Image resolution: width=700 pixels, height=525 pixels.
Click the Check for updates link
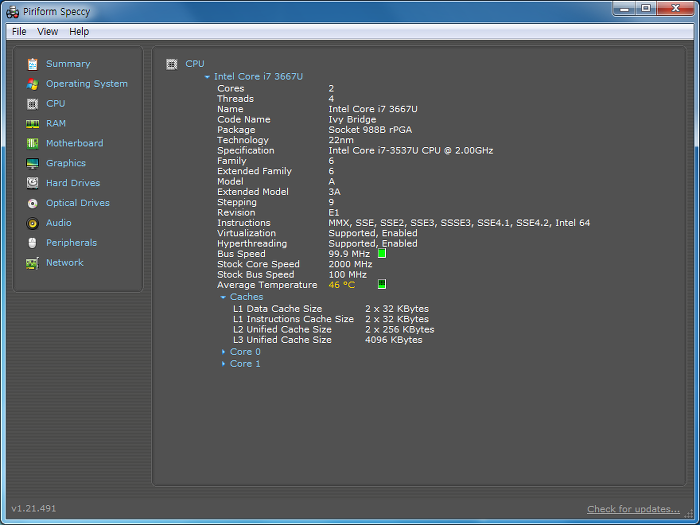tap(633, 509)
